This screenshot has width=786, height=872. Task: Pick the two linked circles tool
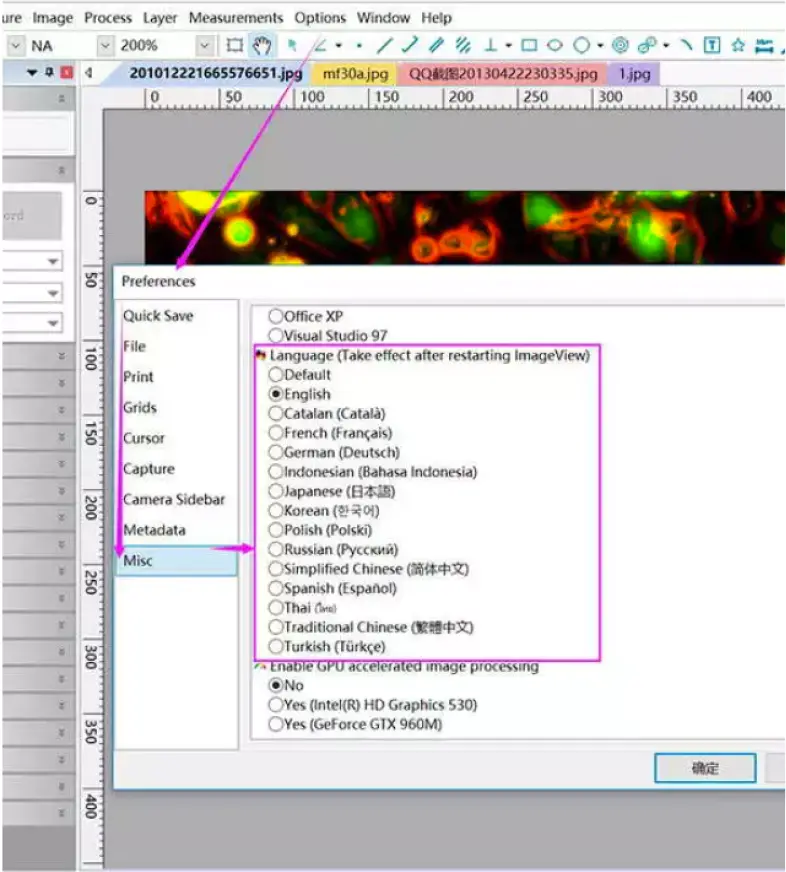[x=646, y=45]
